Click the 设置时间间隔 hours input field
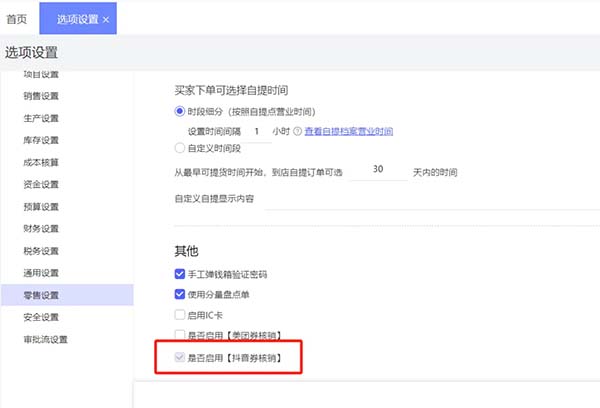 point(258,132)
